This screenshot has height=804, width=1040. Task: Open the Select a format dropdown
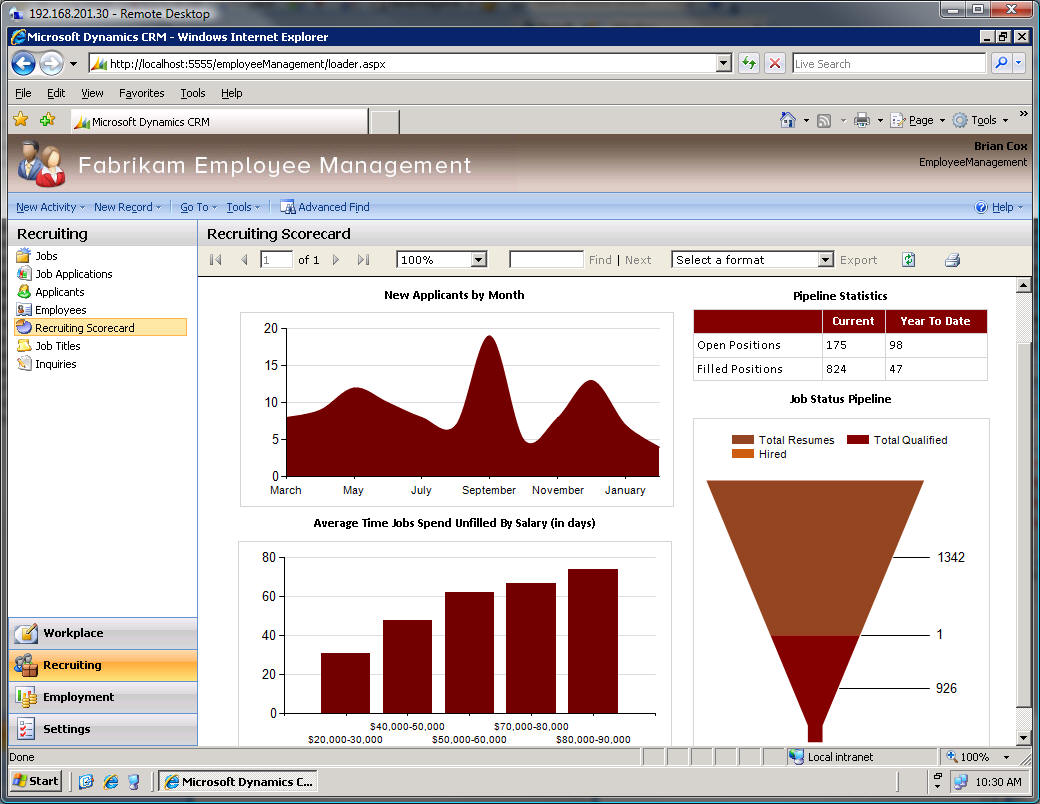(x=752, y=260)
